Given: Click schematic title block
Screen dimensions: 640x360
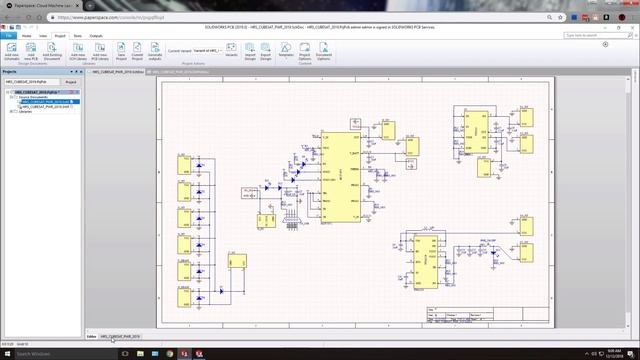Looking at the screenshot, I should click(488, 315).
